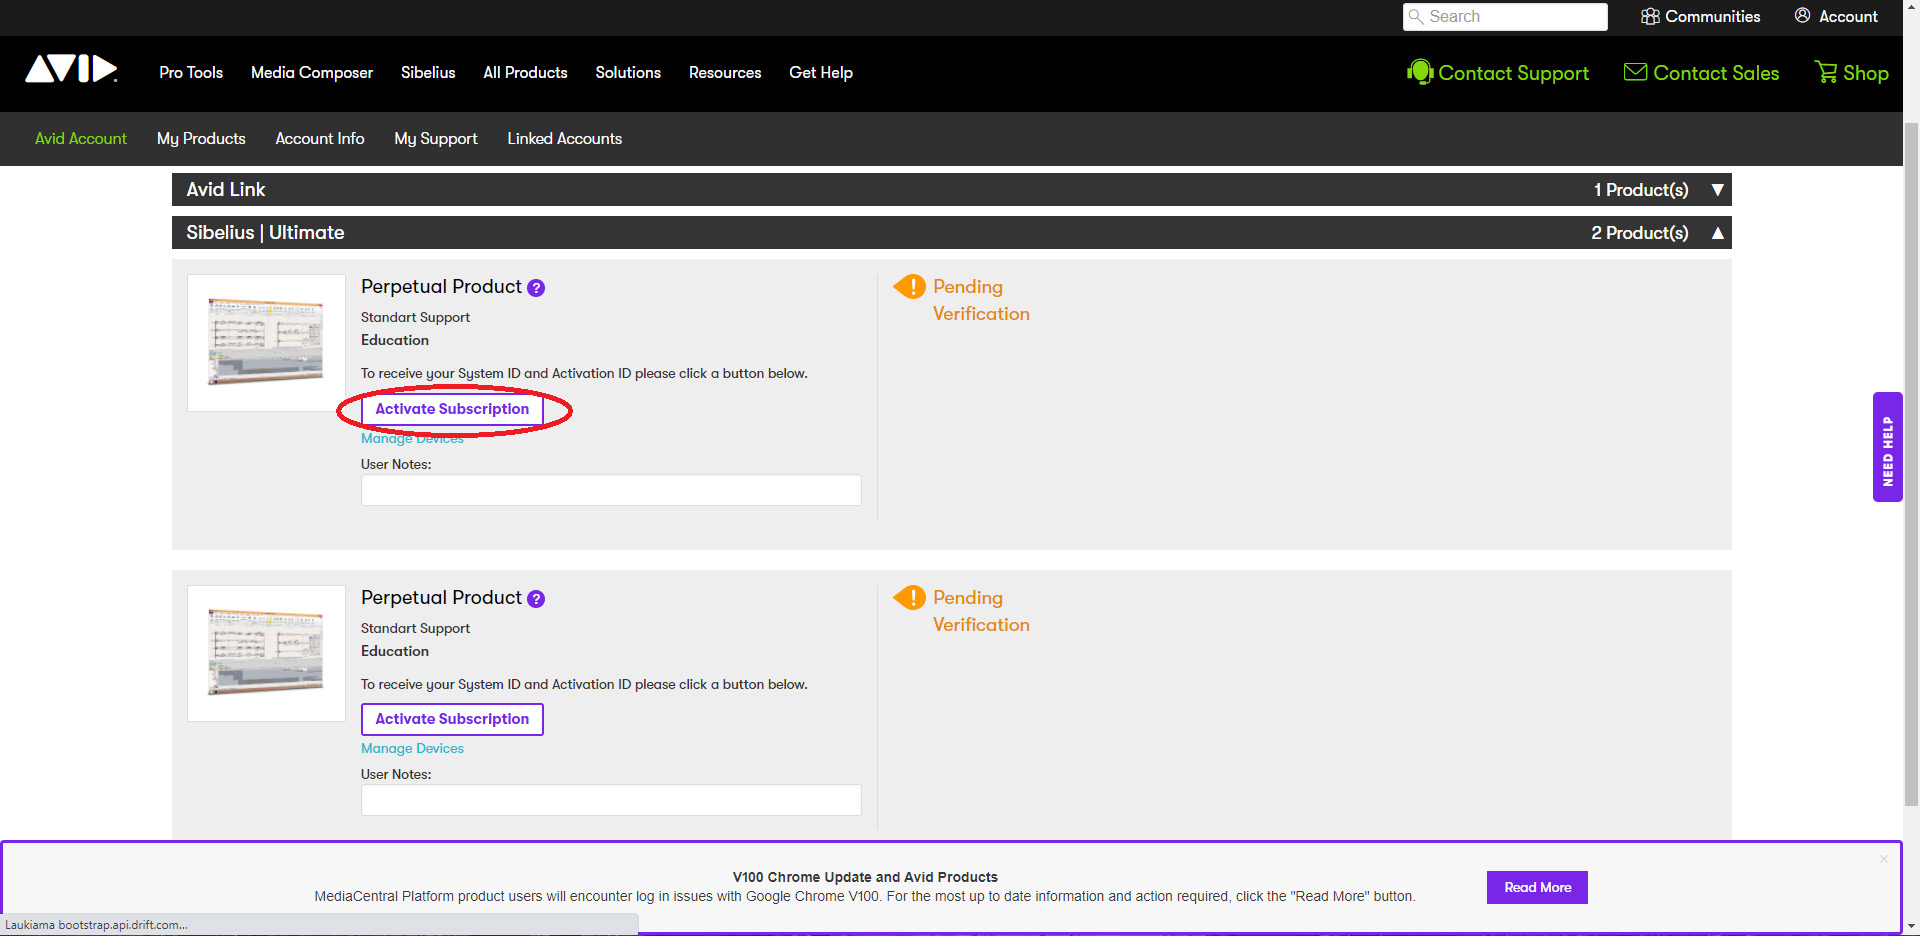
Task: Close the Chrome update notification banner
Action: click(1883, 859)
